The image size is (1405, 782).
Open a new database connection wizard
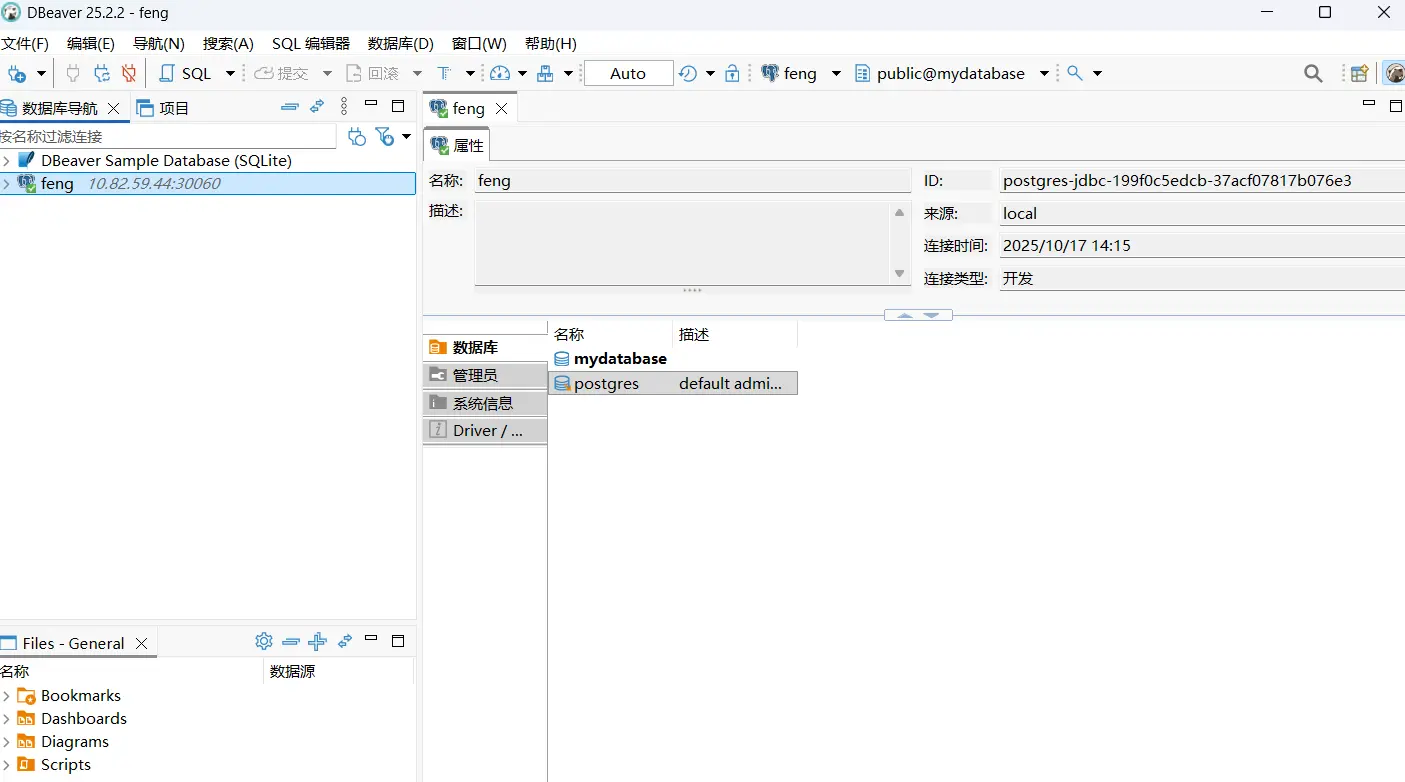[x=18, y=73]
